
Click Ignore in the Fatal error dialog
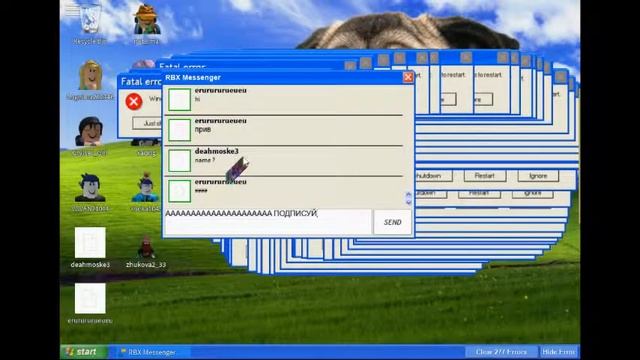coord(538,176)
